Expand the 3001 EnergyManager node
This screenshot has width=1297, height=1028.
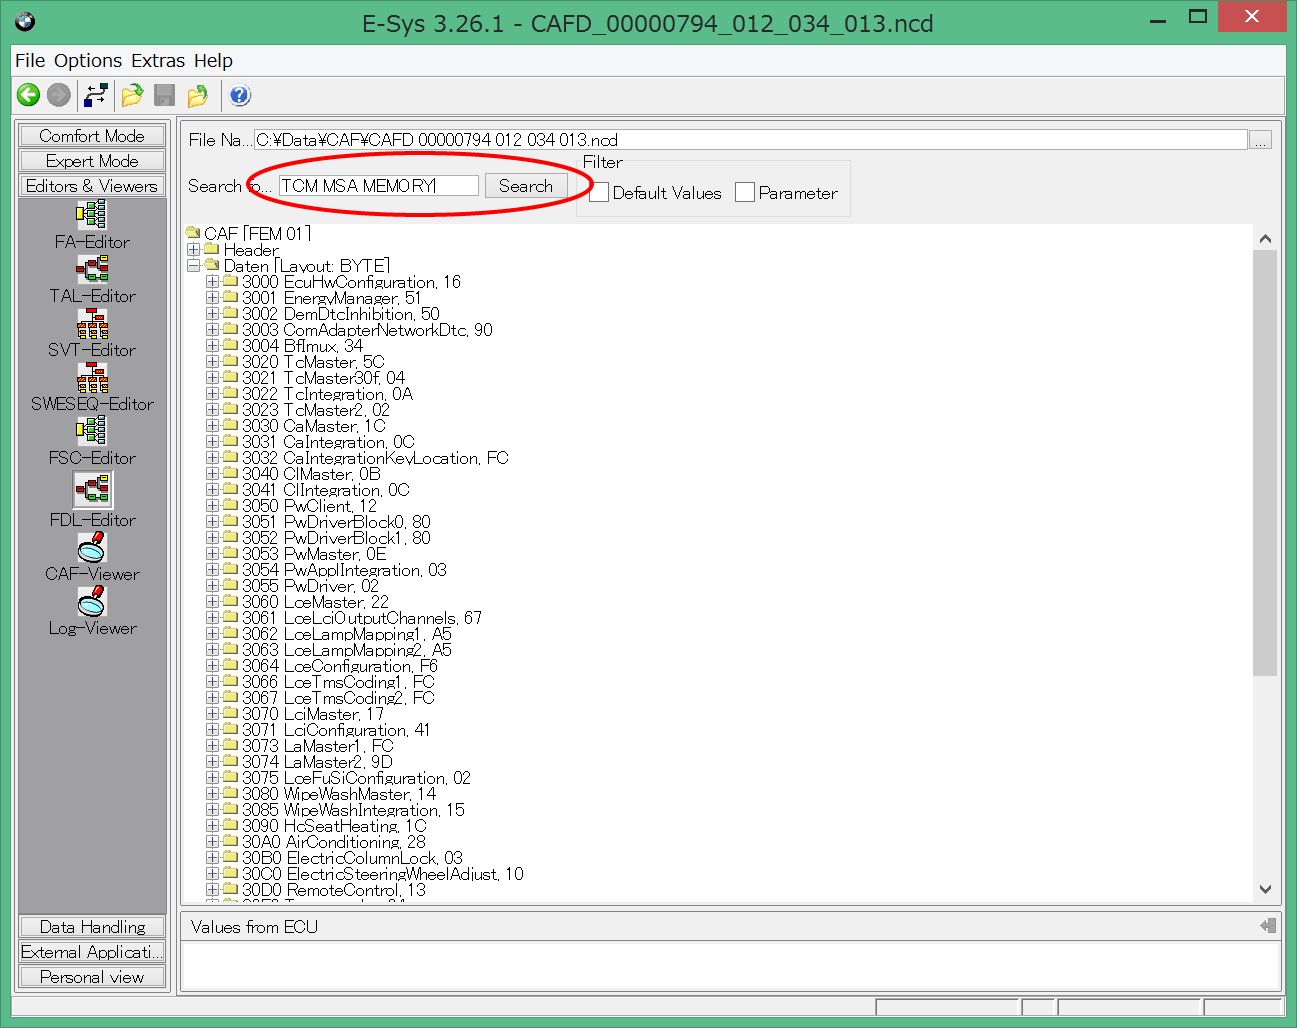coord(212,298)
